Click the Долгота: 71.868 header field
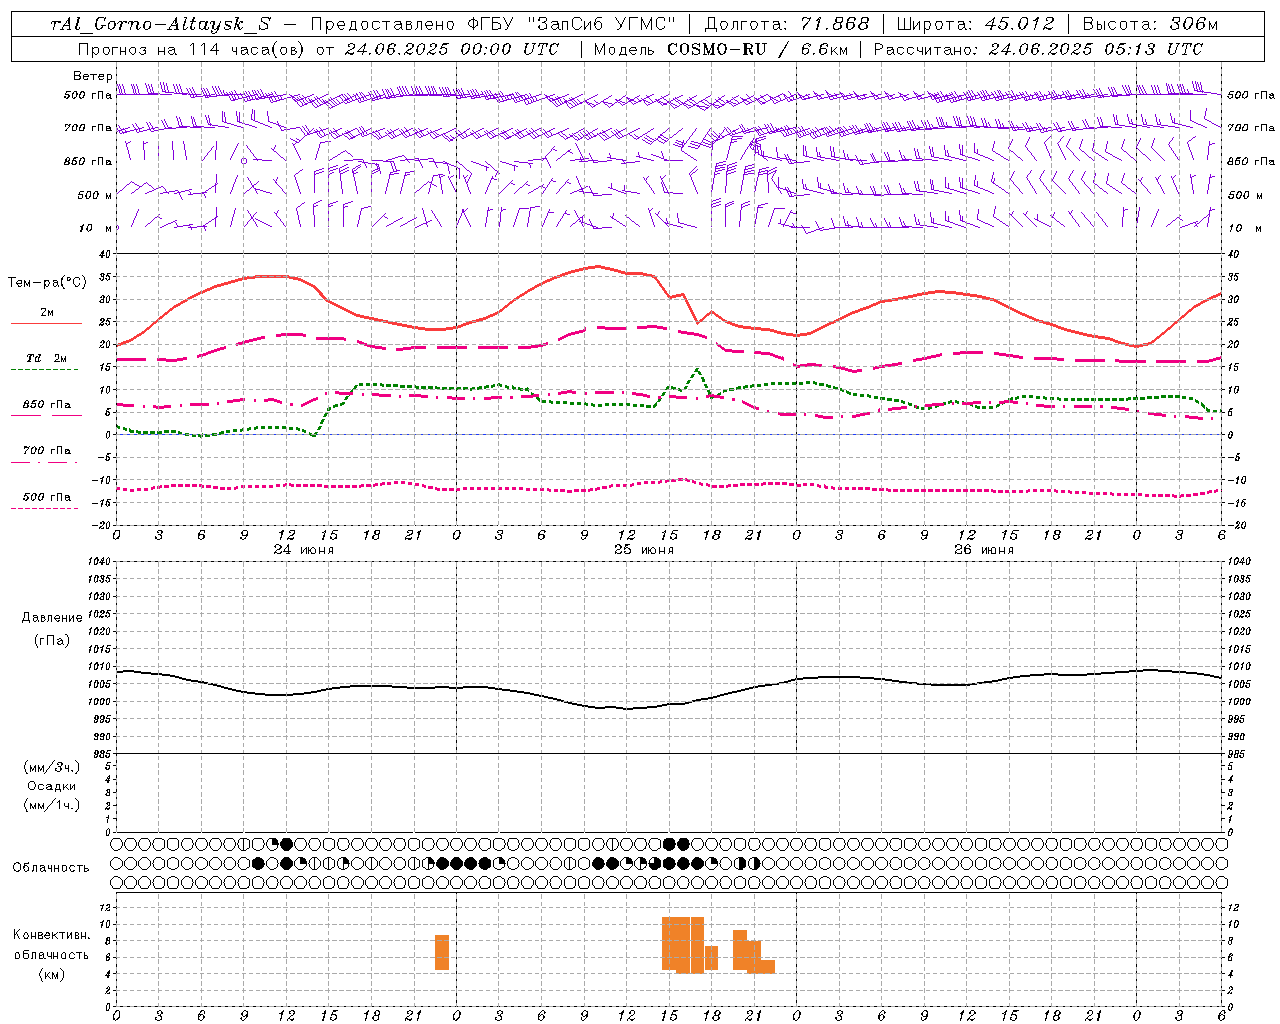This screenshot has width=1280, height=1024. coord(787,24)
